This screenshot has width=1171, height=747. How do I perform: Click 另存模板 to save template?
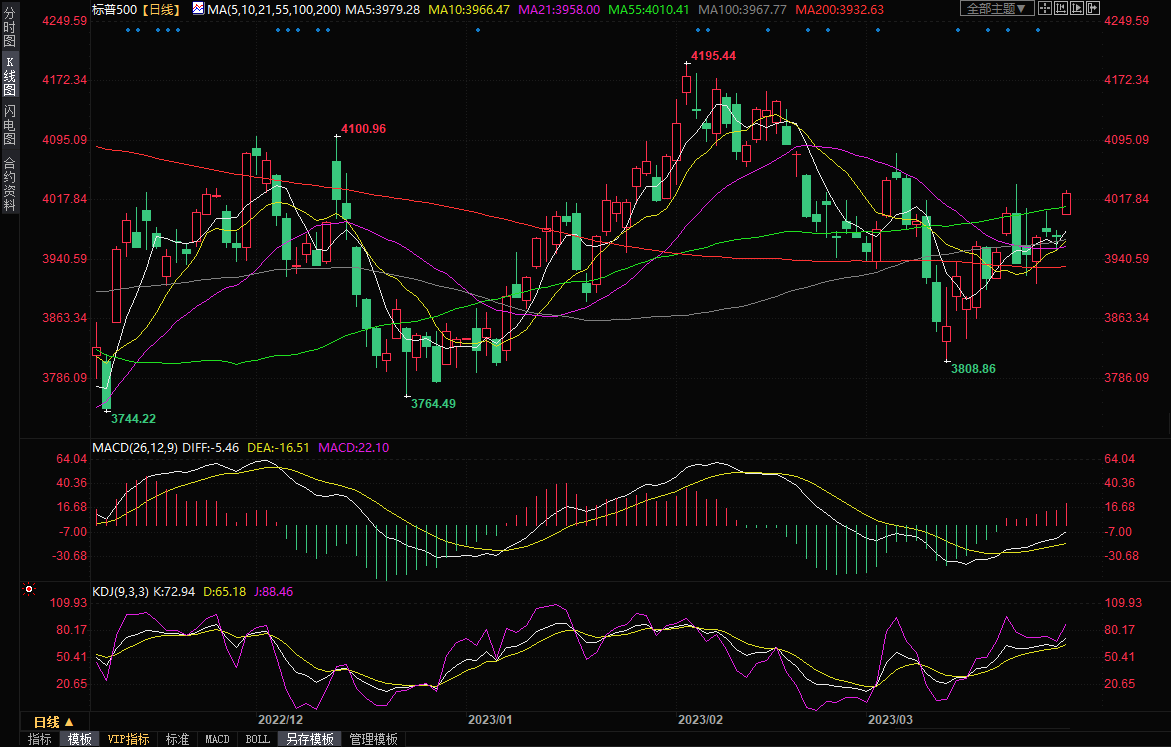coord(309,739)
